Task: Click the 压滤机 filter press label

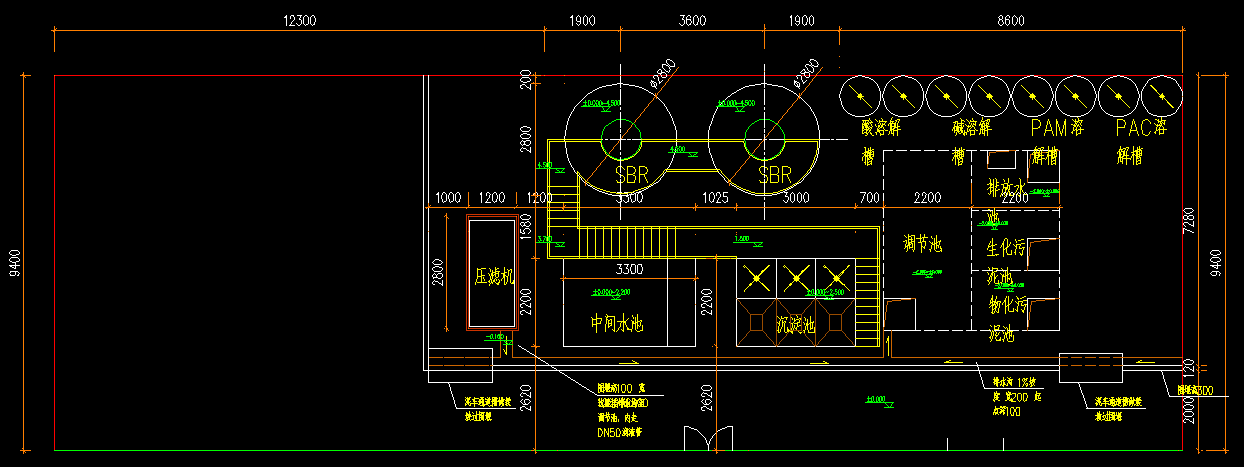Action: point(494,276)
